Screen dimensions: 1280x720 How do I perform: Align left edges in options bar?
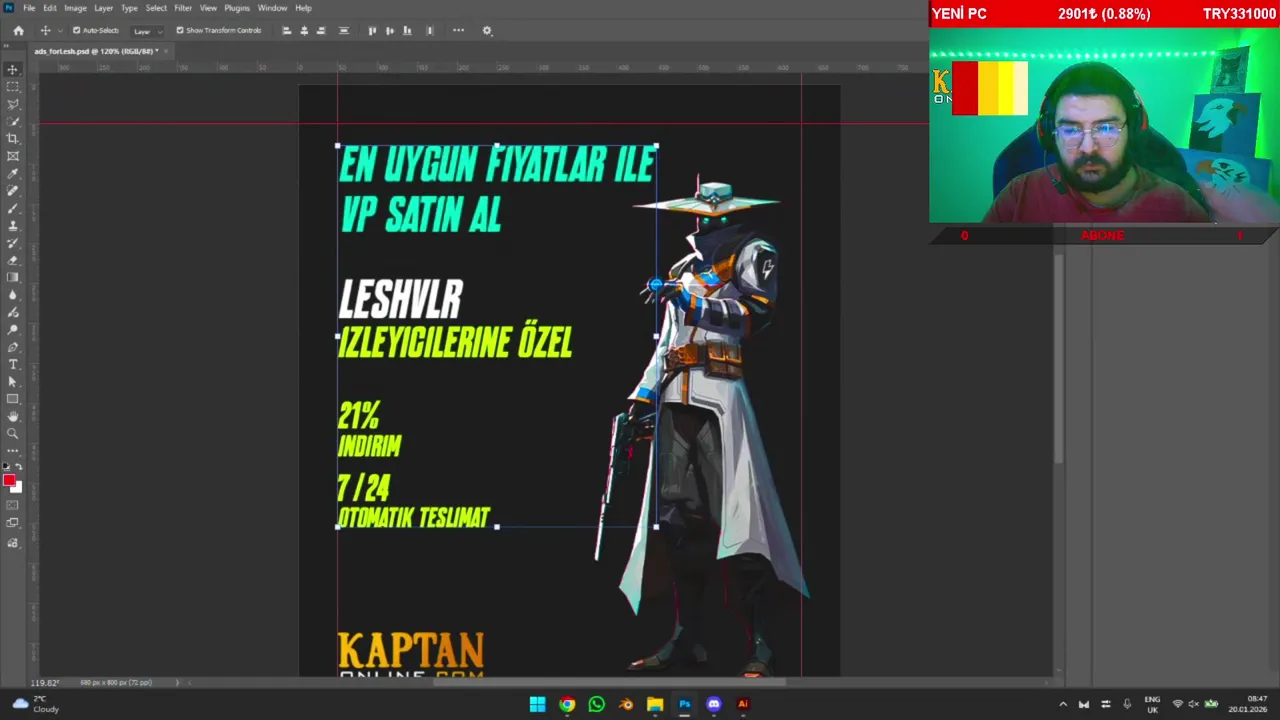point(287,30)
